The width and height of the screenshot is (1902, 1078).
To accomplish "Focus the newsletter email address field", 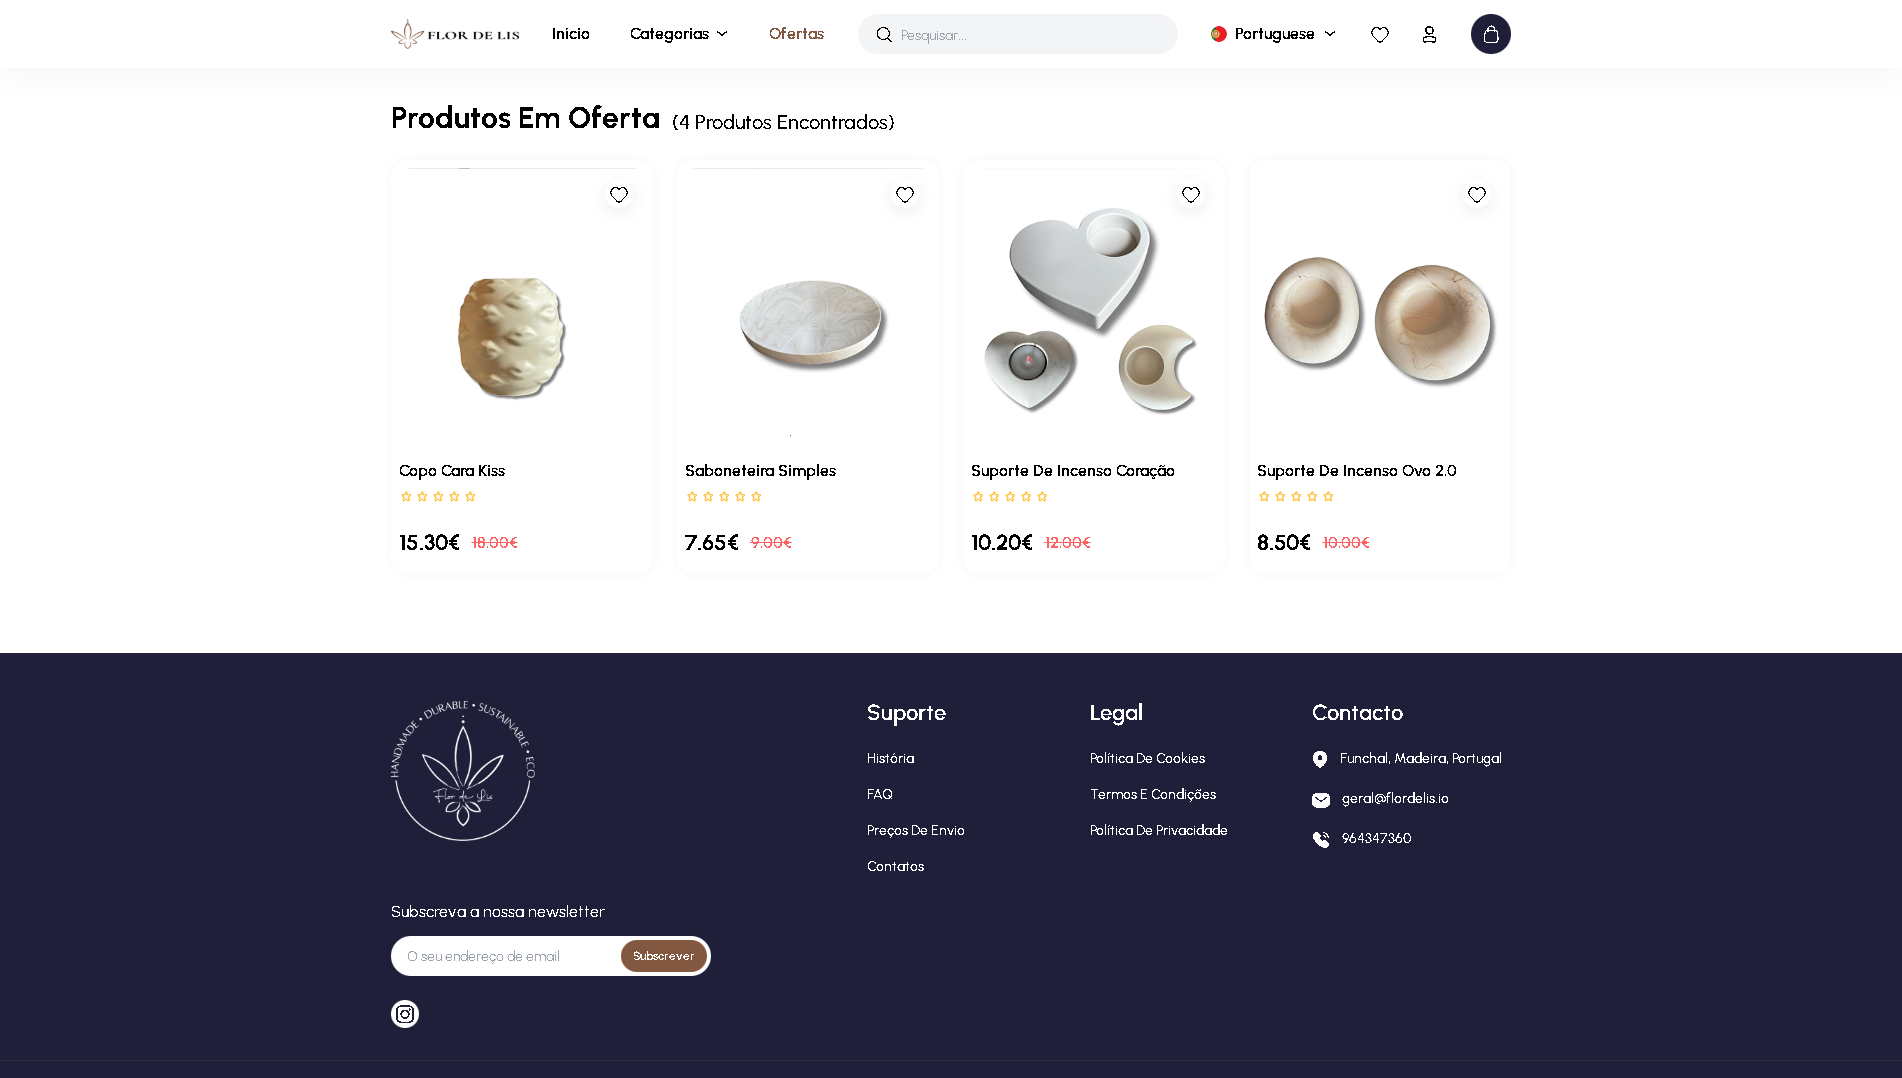I will [x=506, y=956].
